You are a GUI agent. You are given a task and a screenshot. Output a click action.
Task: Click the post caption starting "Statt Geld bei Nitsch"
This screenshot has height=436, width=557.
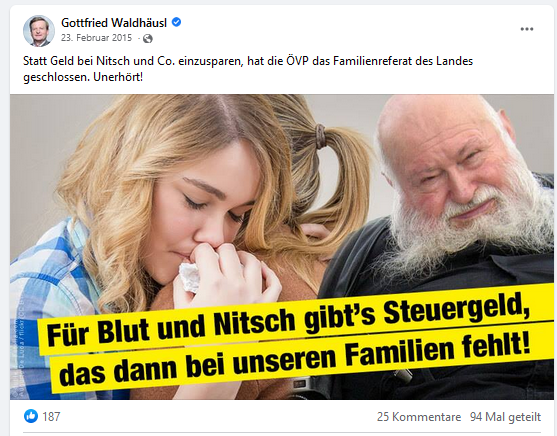[248, 69]
